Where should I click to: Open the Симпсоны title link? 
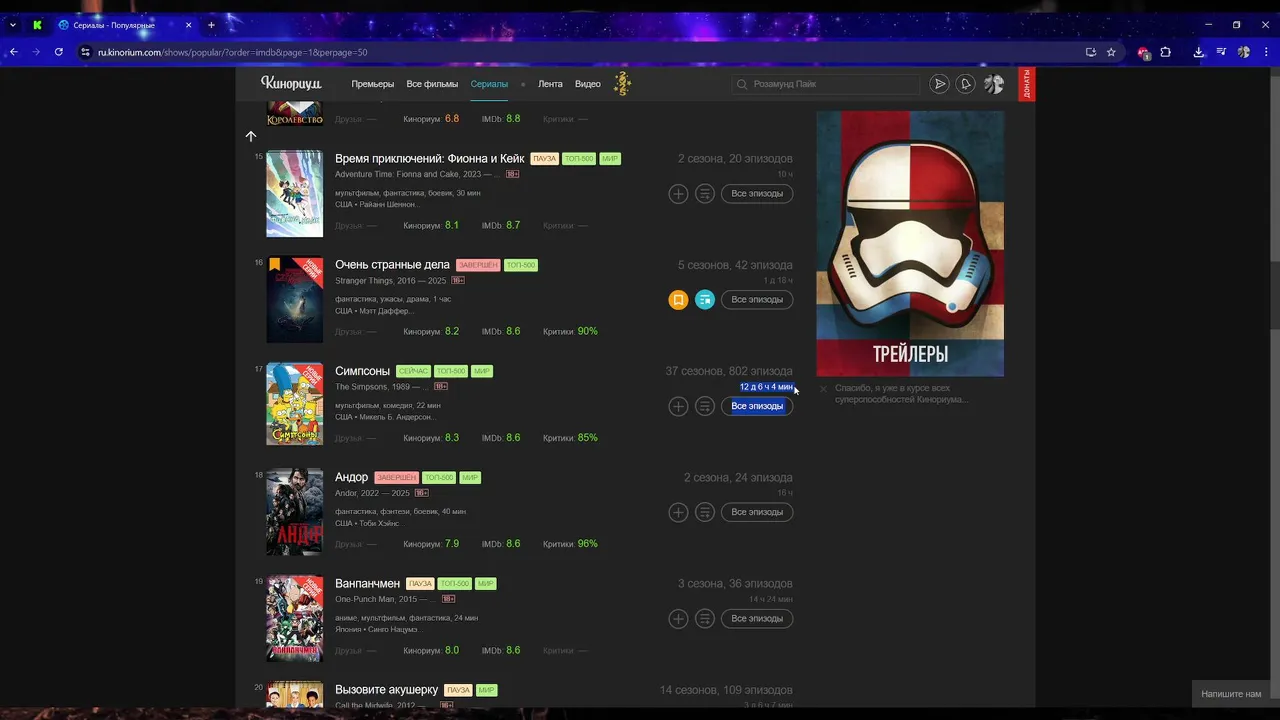click(362, 371)
